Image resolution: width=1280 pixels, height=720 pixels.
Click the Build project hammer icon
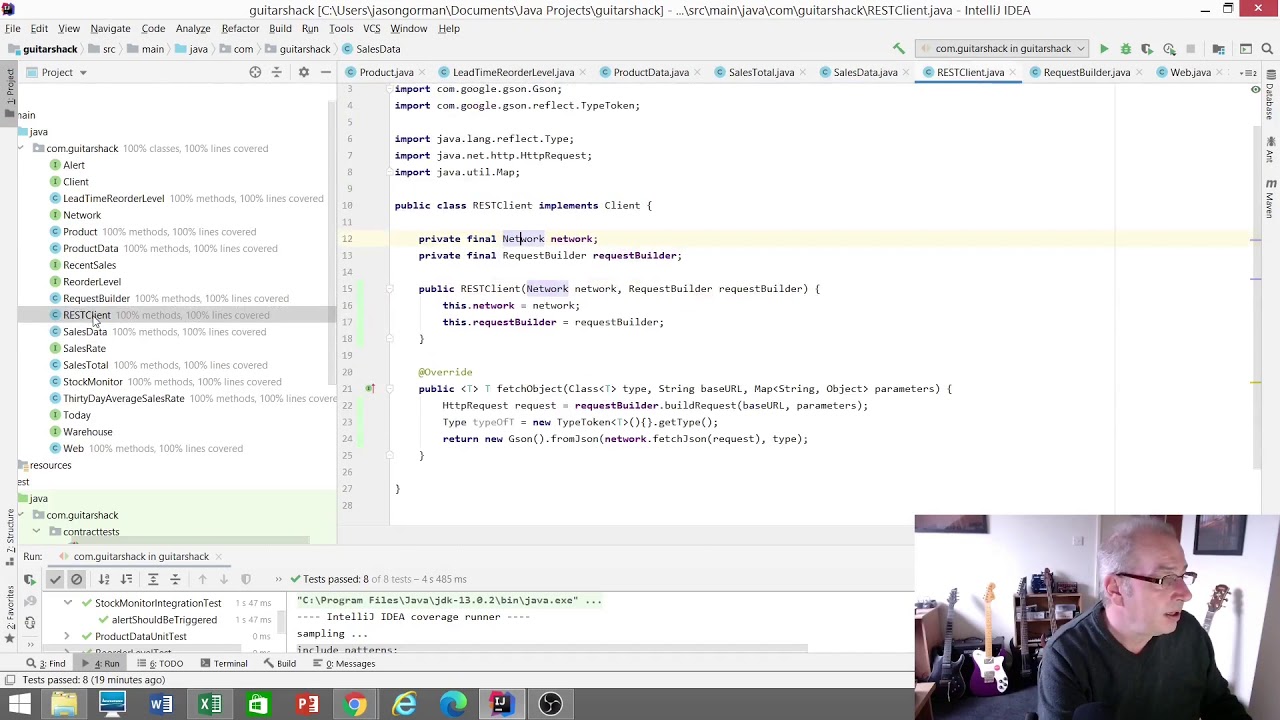pos(899,48)
